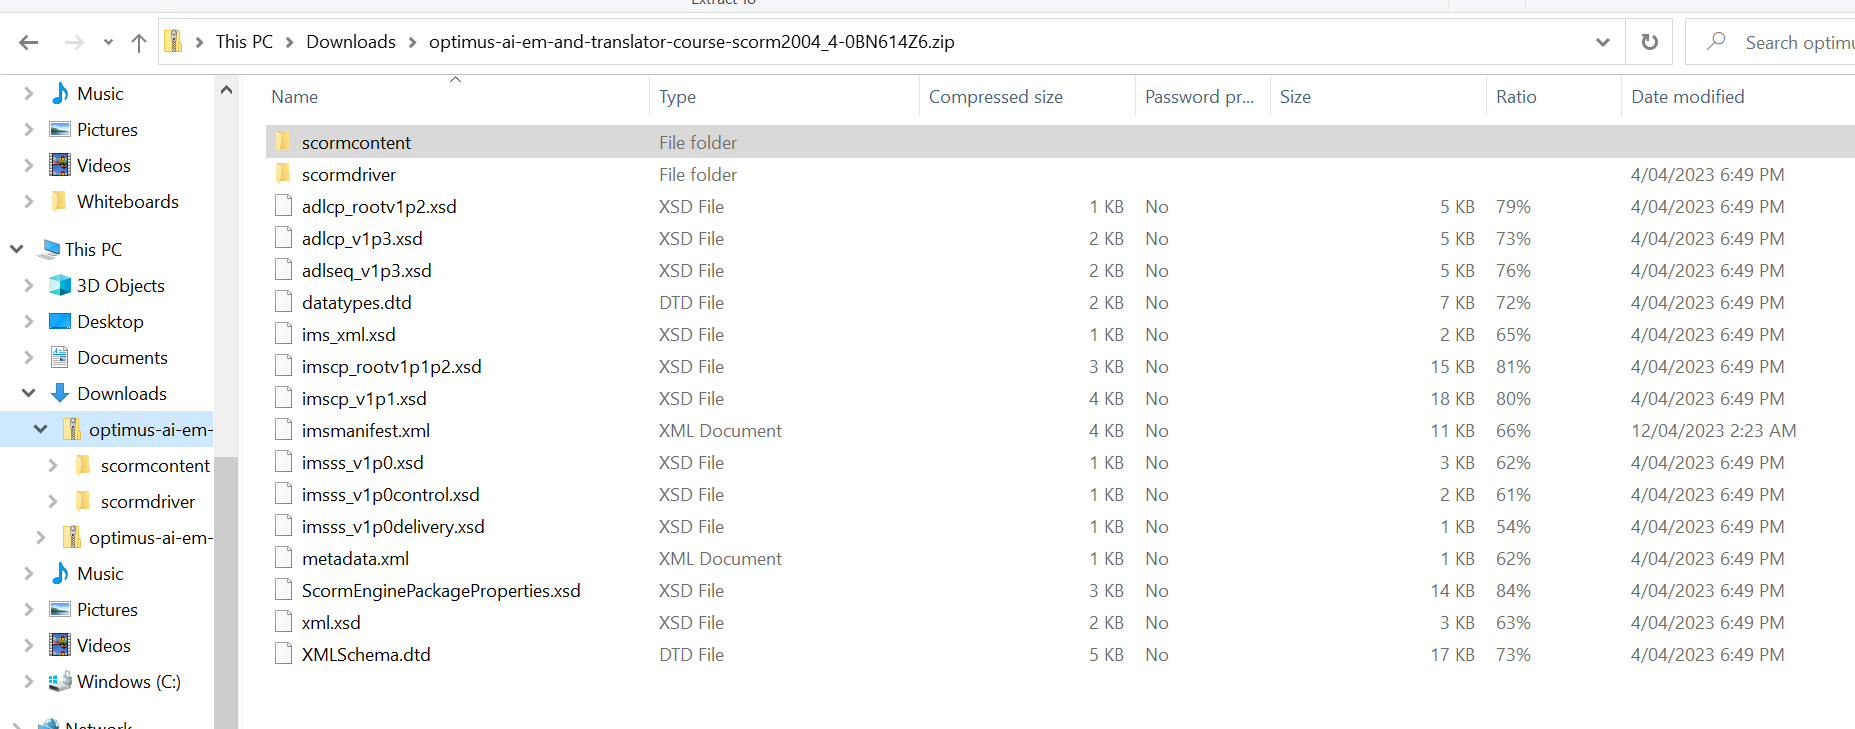Select imscp_v1p1.xsd file icon
1855x729 pixels.
click(283, 397)
